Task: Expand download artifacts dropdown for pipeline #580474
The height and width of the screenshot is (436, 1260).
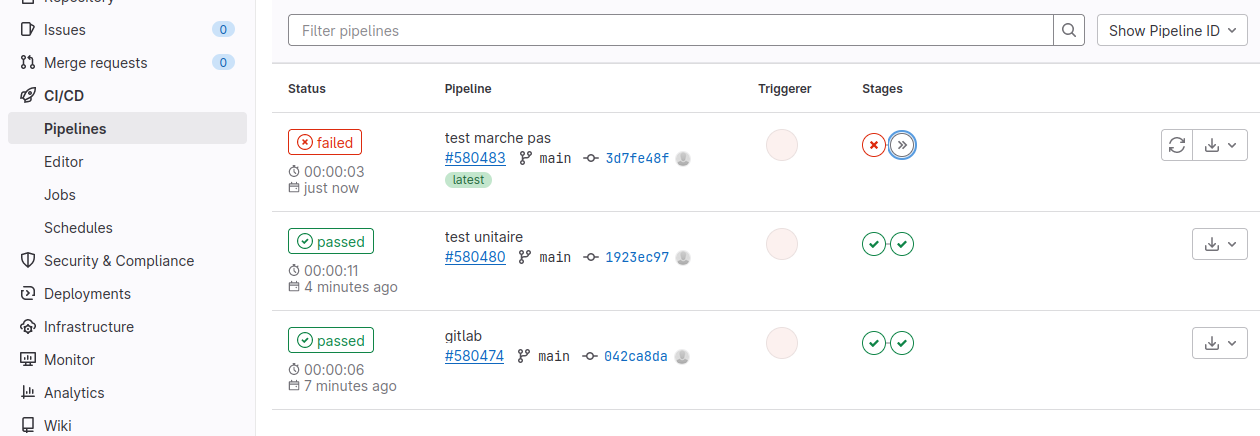Action: point(1220,343)
